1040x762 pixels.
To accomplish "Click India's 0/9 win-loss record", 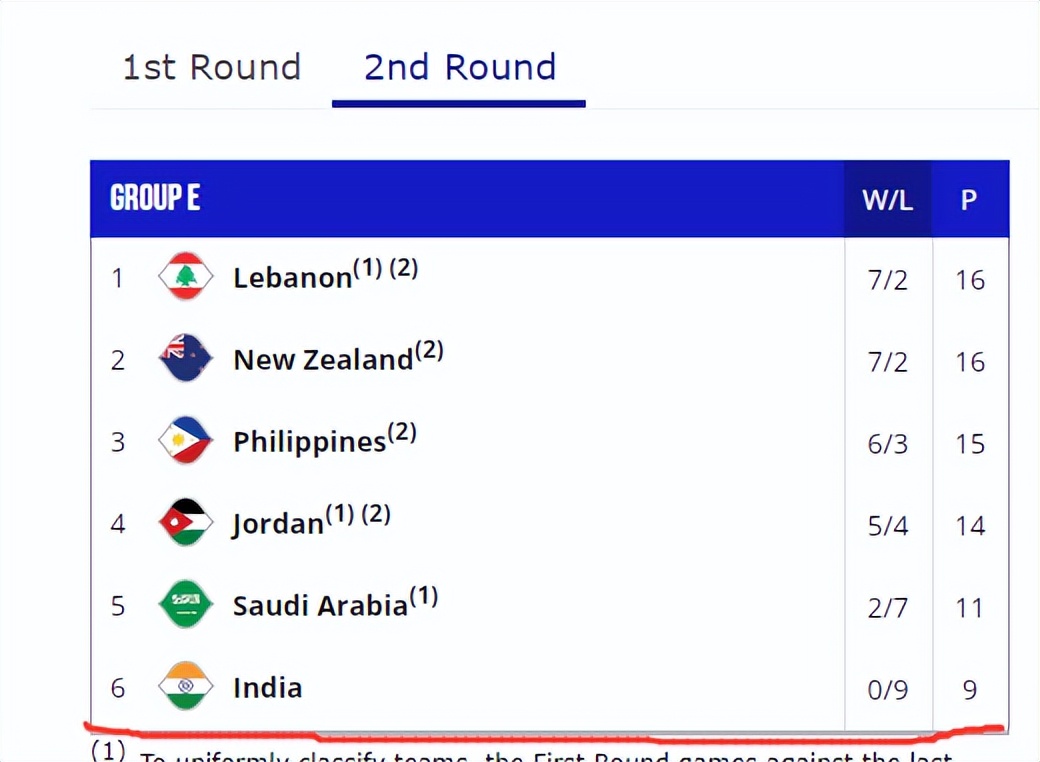I will pos(887,690).
